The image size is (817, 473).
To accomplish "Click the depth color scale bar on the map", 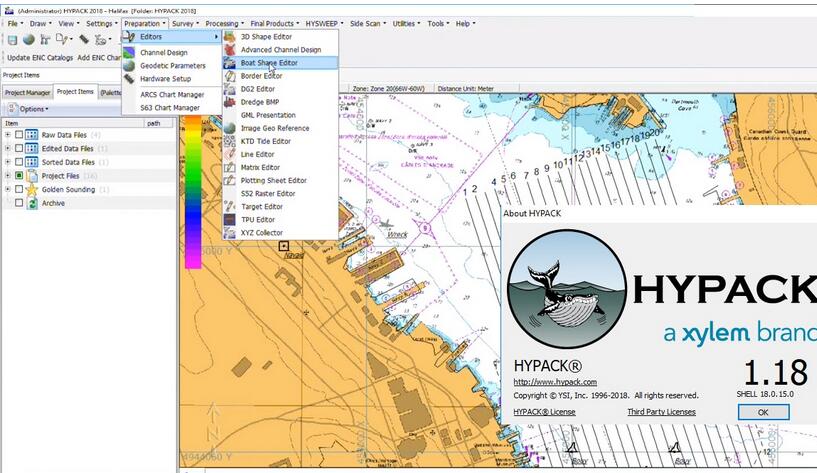I will pos(193,193).
